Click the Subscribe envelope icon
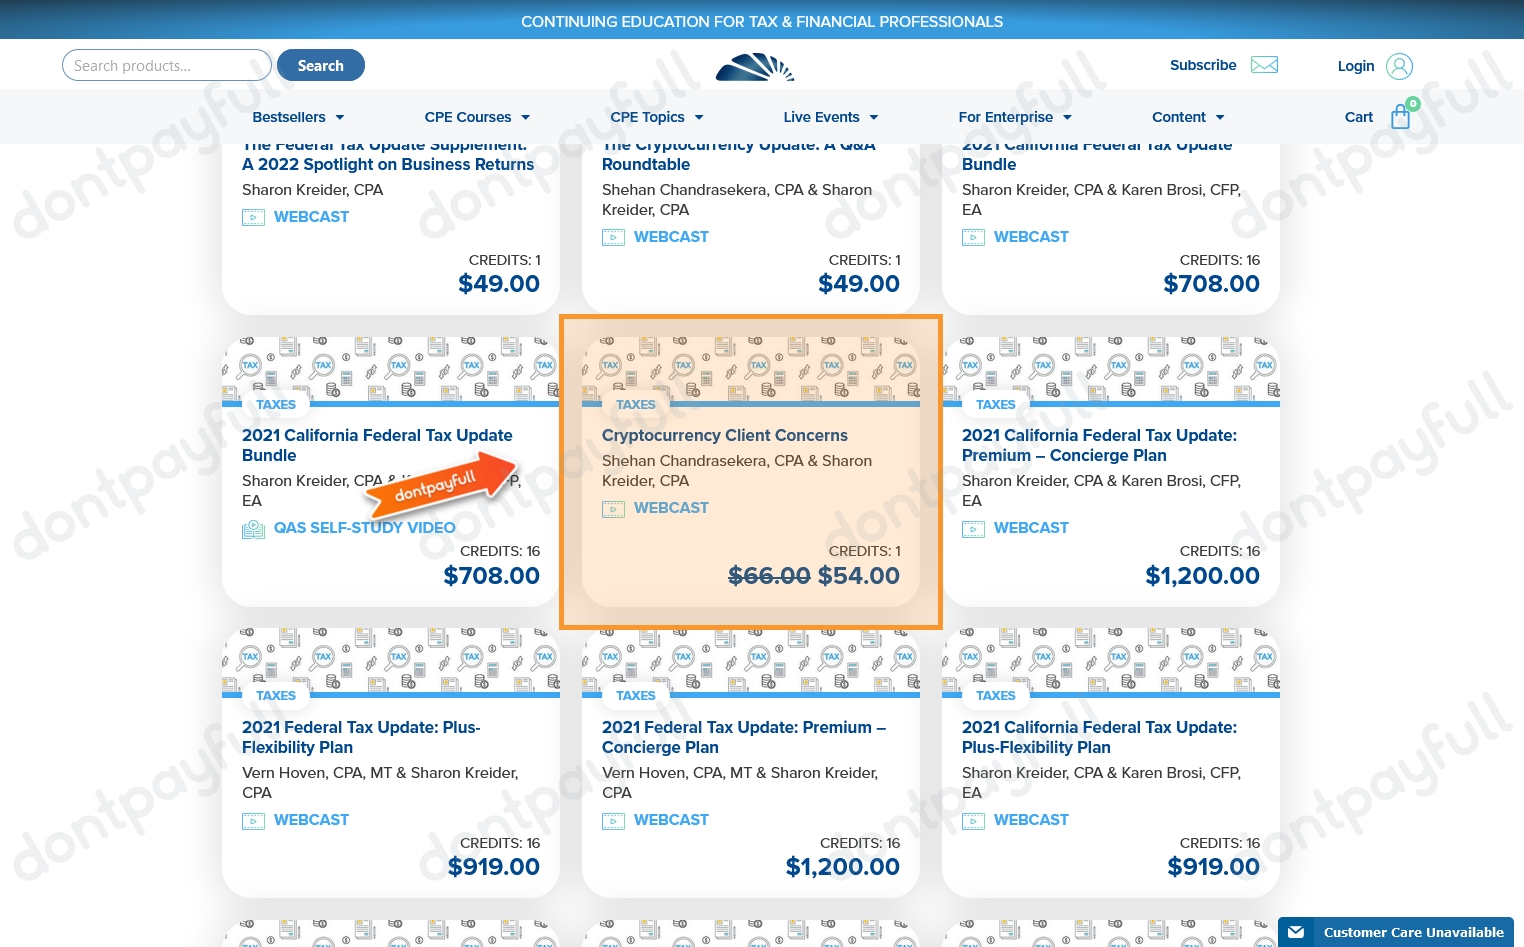Image resolution: width=1524 pixels, height=947 pixels. point(1264,64)
